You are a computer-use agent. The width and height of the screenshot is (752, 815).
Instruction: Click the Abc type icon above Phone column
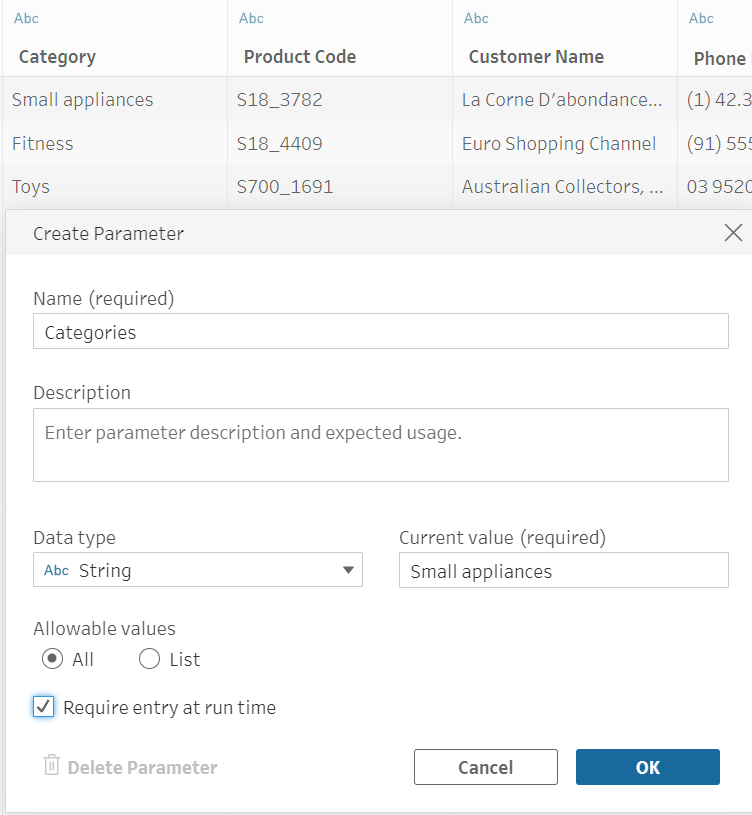point(702,18)
